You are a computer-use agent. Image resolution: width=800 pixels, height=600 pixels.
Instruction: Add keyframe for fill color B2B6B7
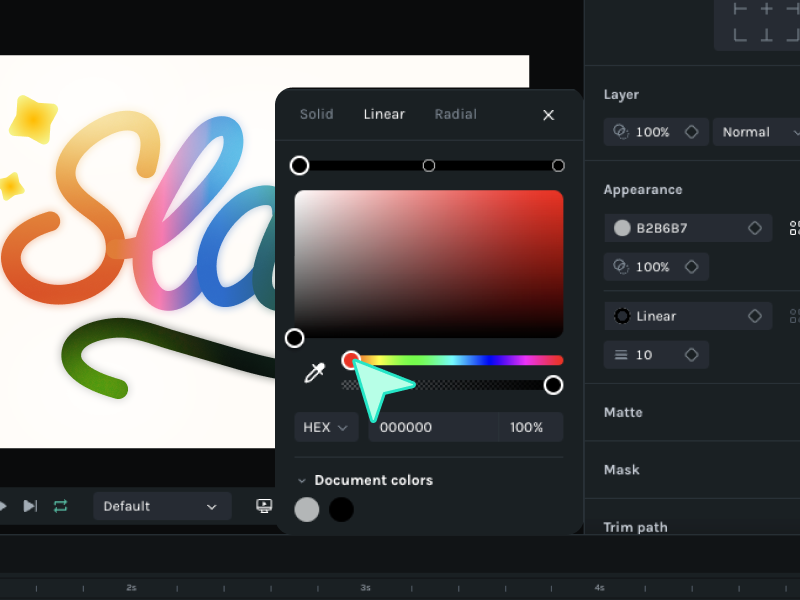(755, 228)
